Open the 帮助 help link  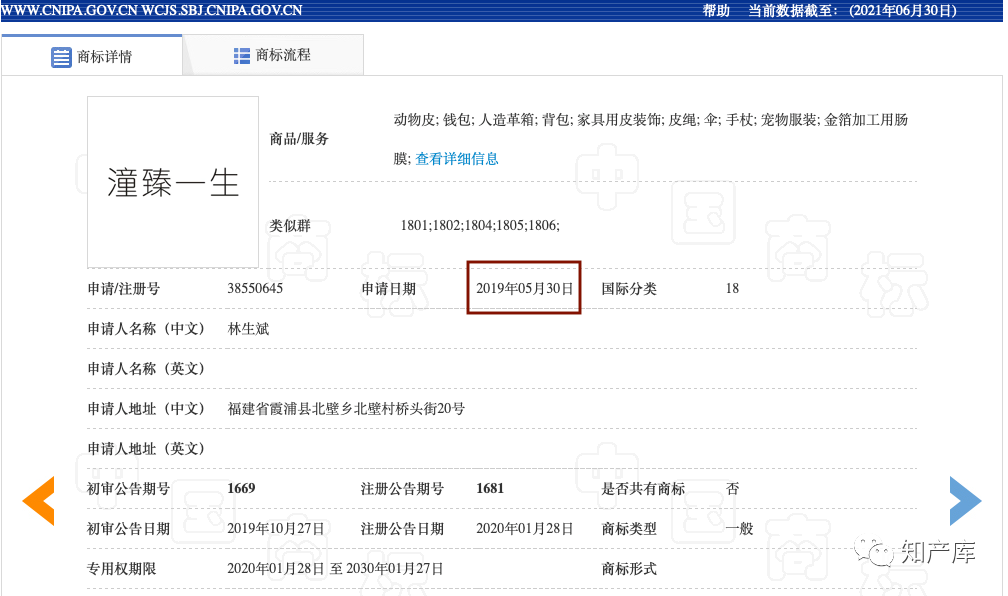[716, 11]
